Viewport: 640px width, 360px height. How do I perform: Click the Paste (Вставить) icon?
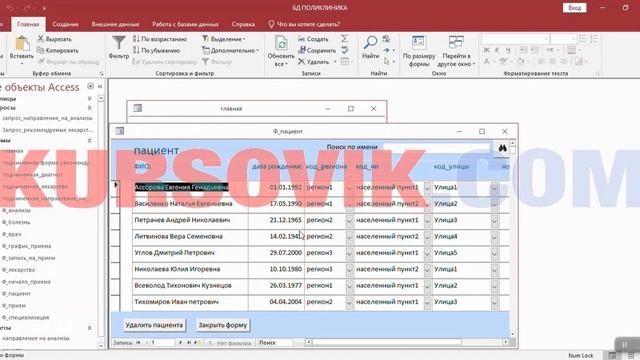(x=22, y=44)
